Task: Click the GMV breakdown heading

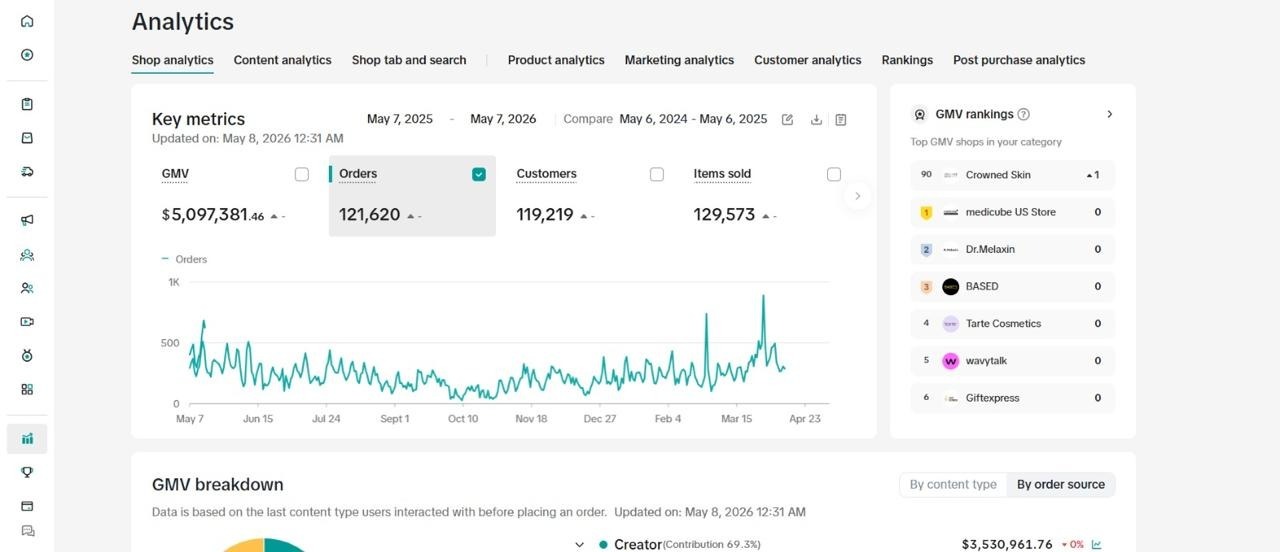Action: pyautogui.click(x=218, y=485)
